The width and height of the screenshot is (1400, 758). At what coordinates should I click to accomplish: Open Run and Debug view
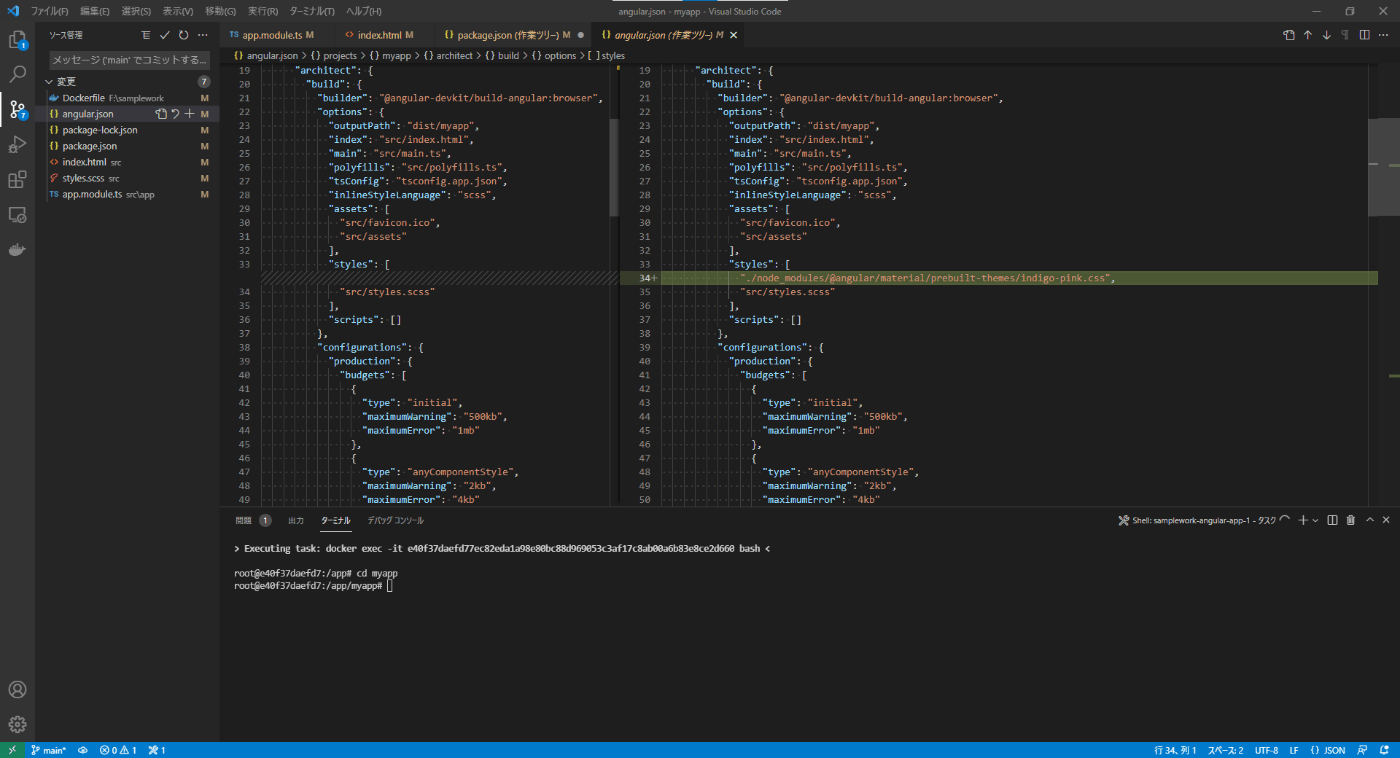click(17, 145)
